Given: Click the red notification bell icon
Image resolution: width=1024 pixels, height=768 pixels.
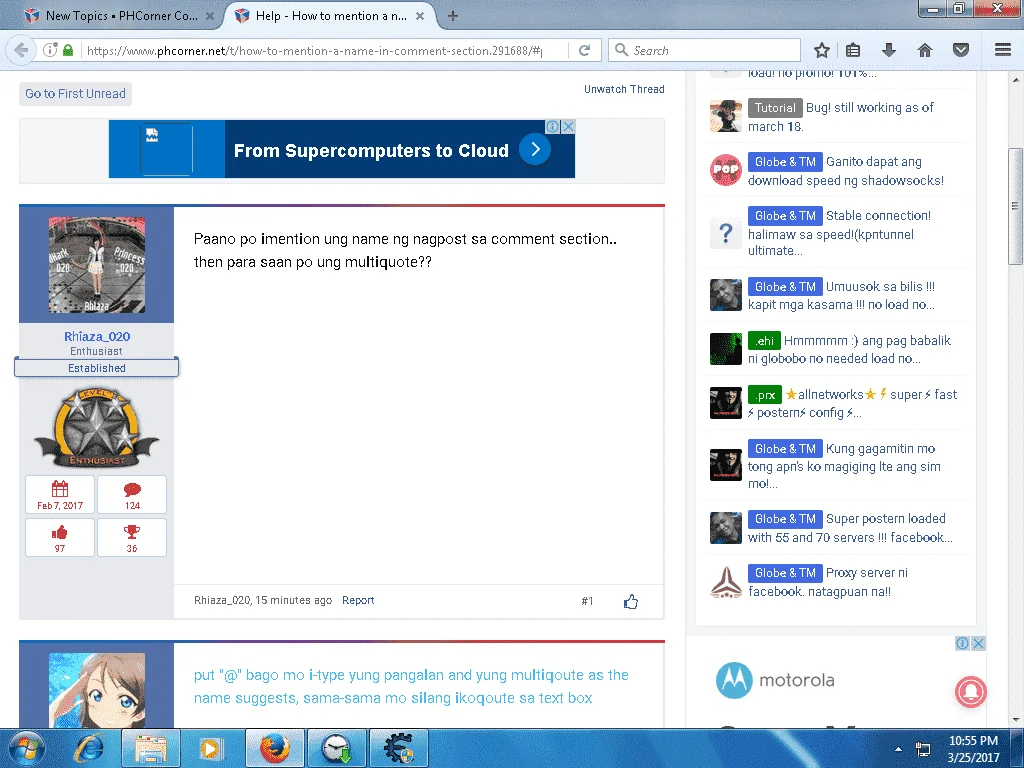Looking at the screenshot, I should point(971,692).
